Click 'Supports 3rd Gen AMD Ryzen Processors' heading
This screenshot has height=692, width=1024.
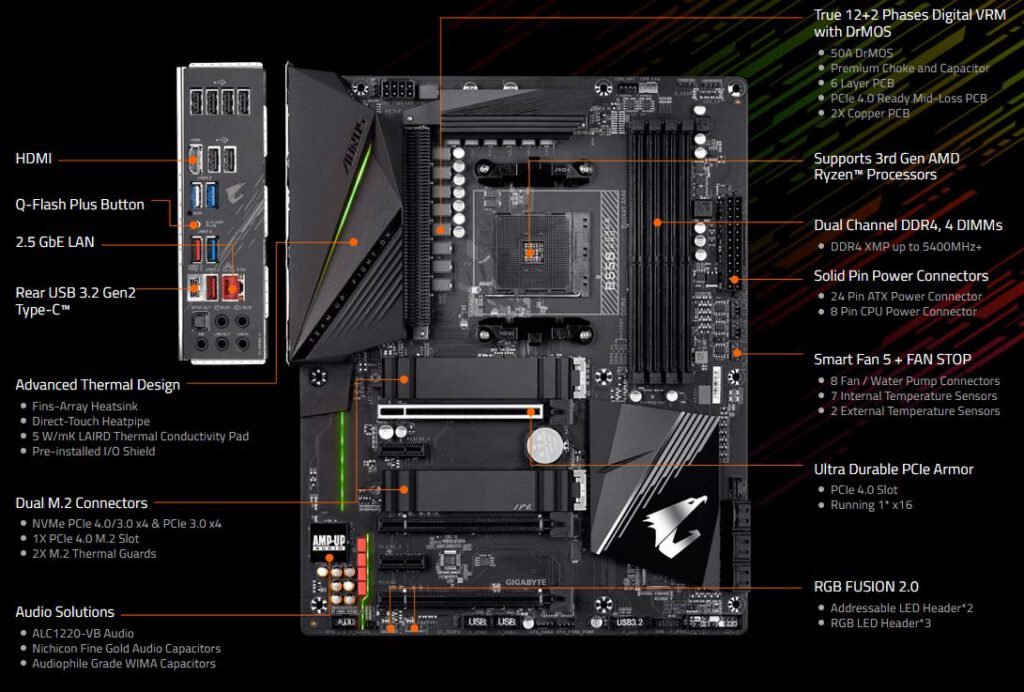(x=886, y=166)
